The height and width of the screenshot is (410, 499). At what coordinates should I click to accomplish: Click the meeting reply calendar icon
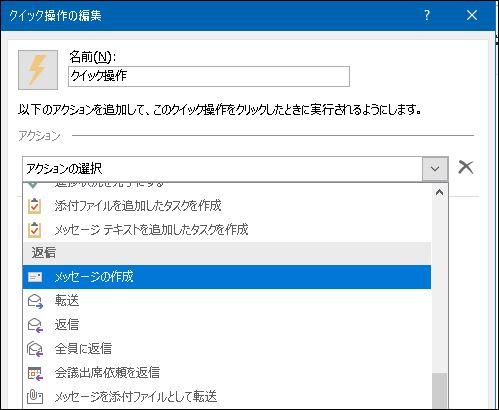(x=35, y=373)
